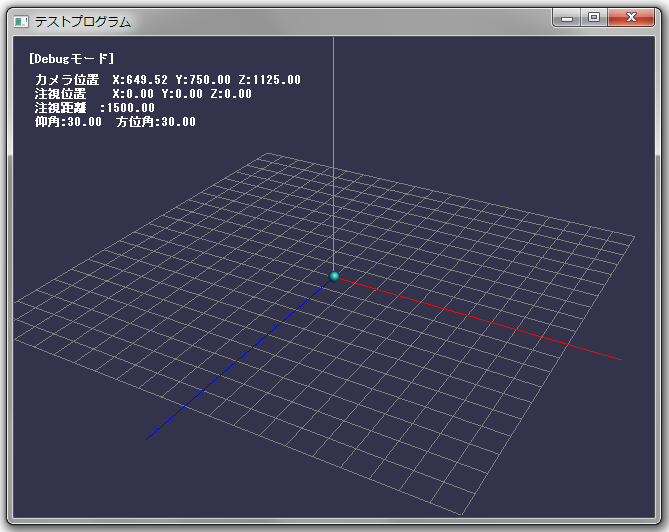Click the camera Y:750.00 value
The height and width of the screenshot is (532, 669).
coord(203,80)
